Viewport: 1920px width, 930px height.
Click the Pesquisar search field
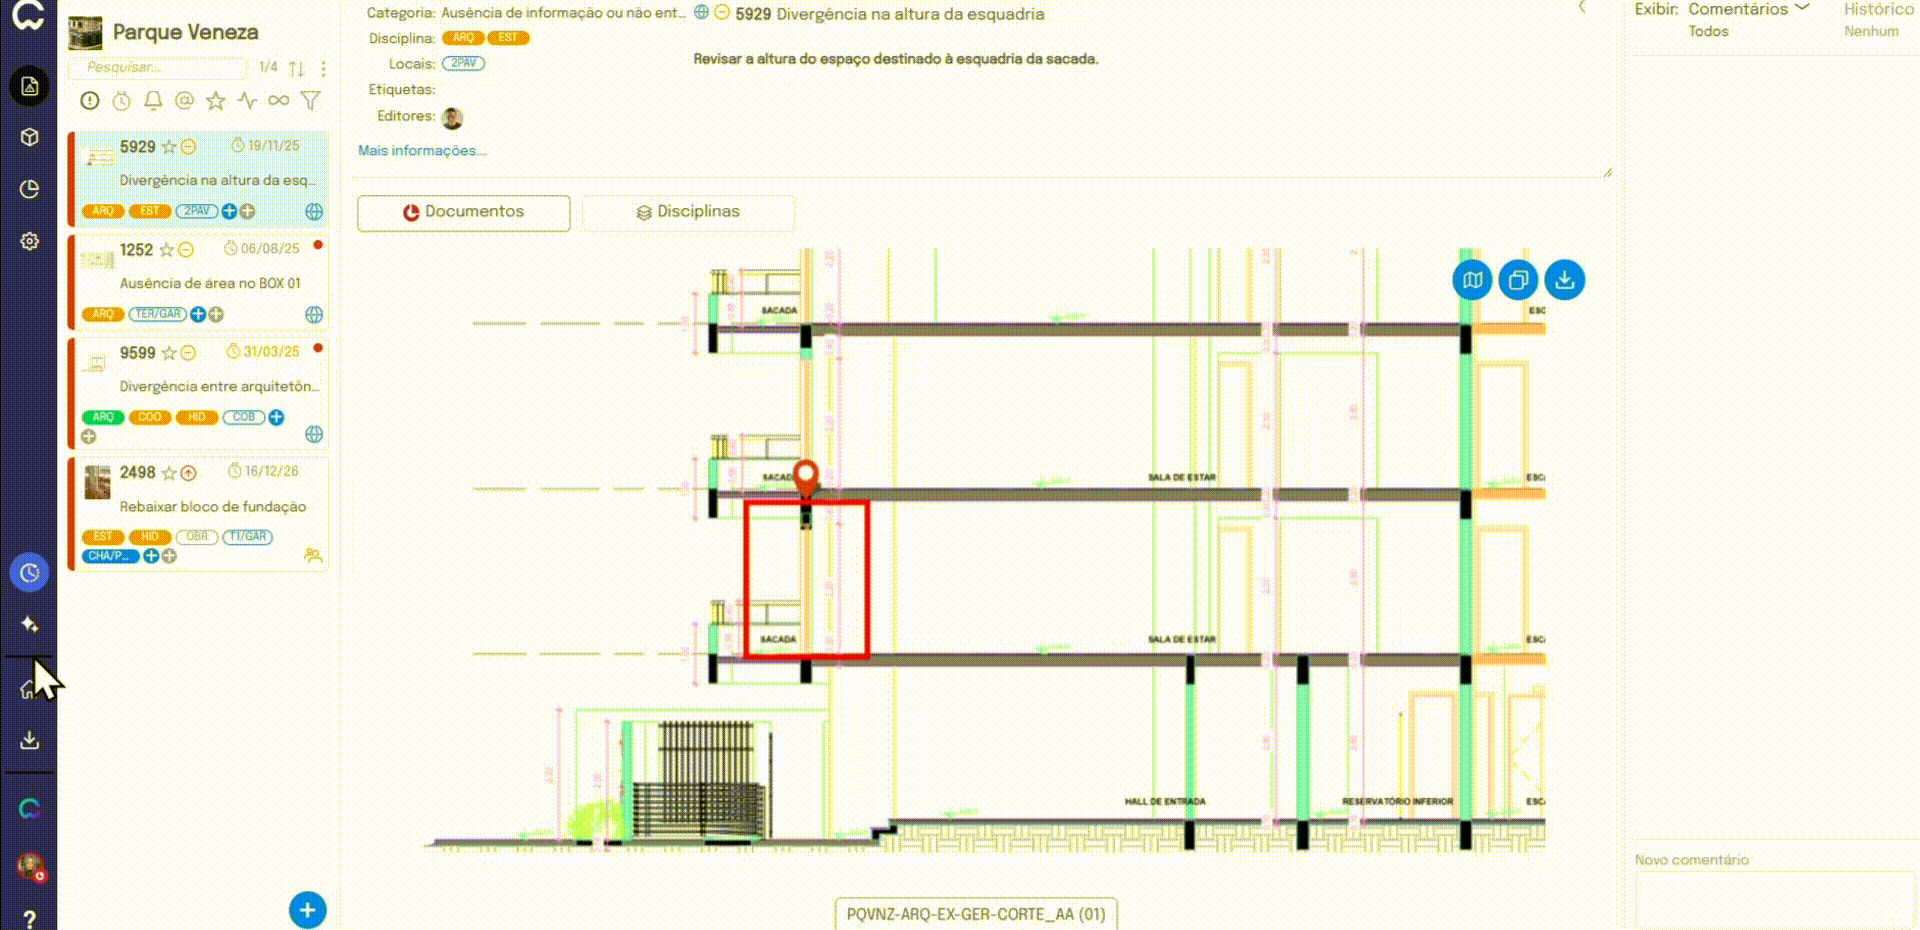(157, 67)
